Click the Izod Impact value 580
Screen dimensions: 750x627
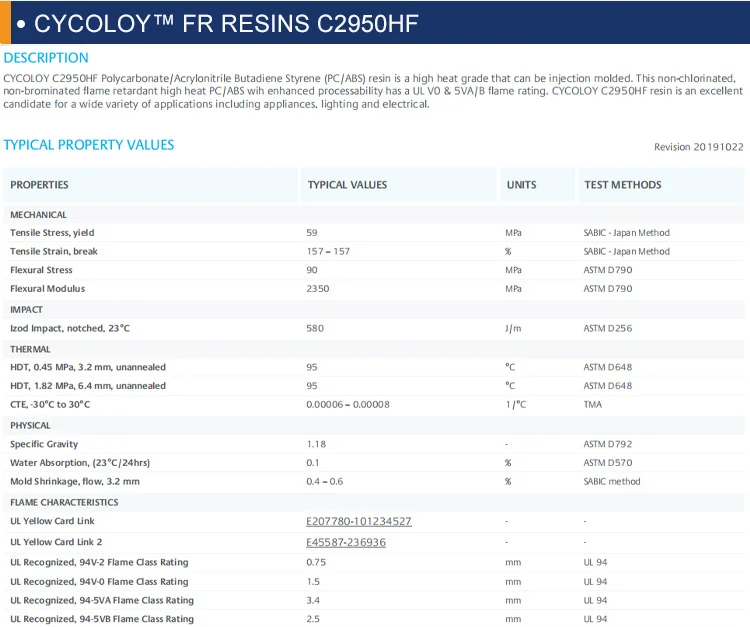tap(315, 329)
